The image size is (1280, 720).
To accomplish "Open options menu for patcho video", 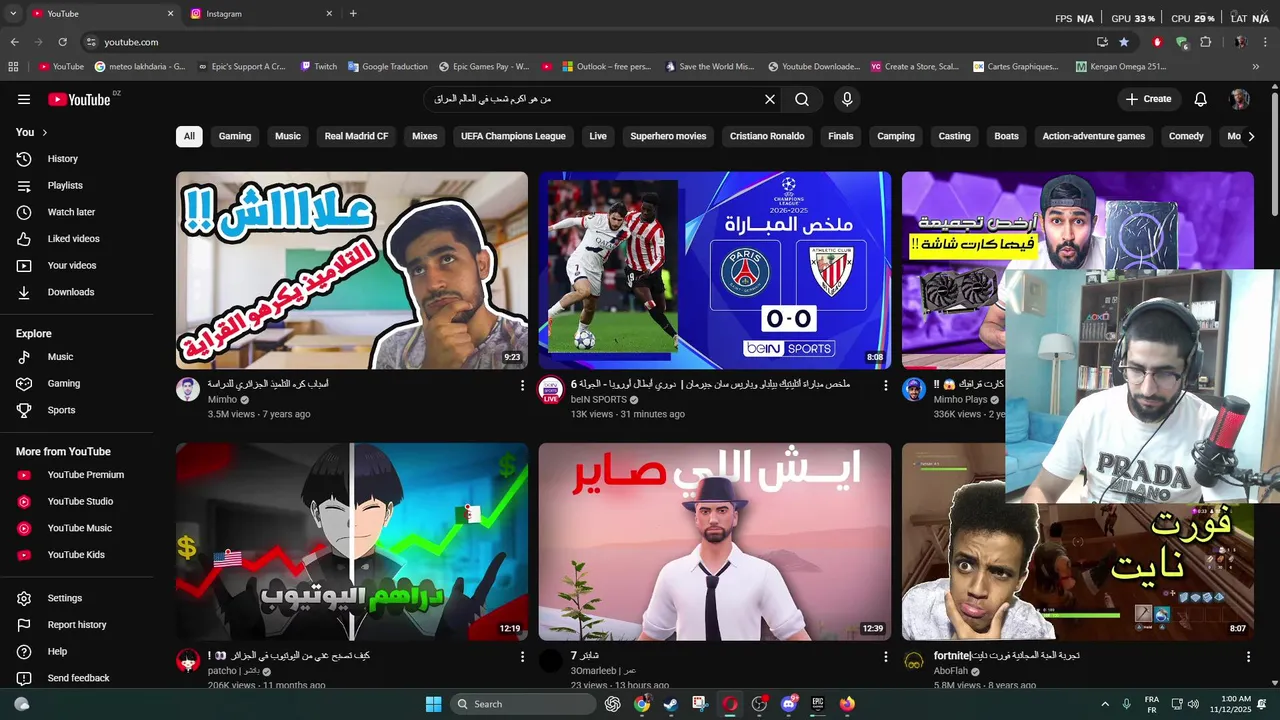I will [x=522, y=657].
